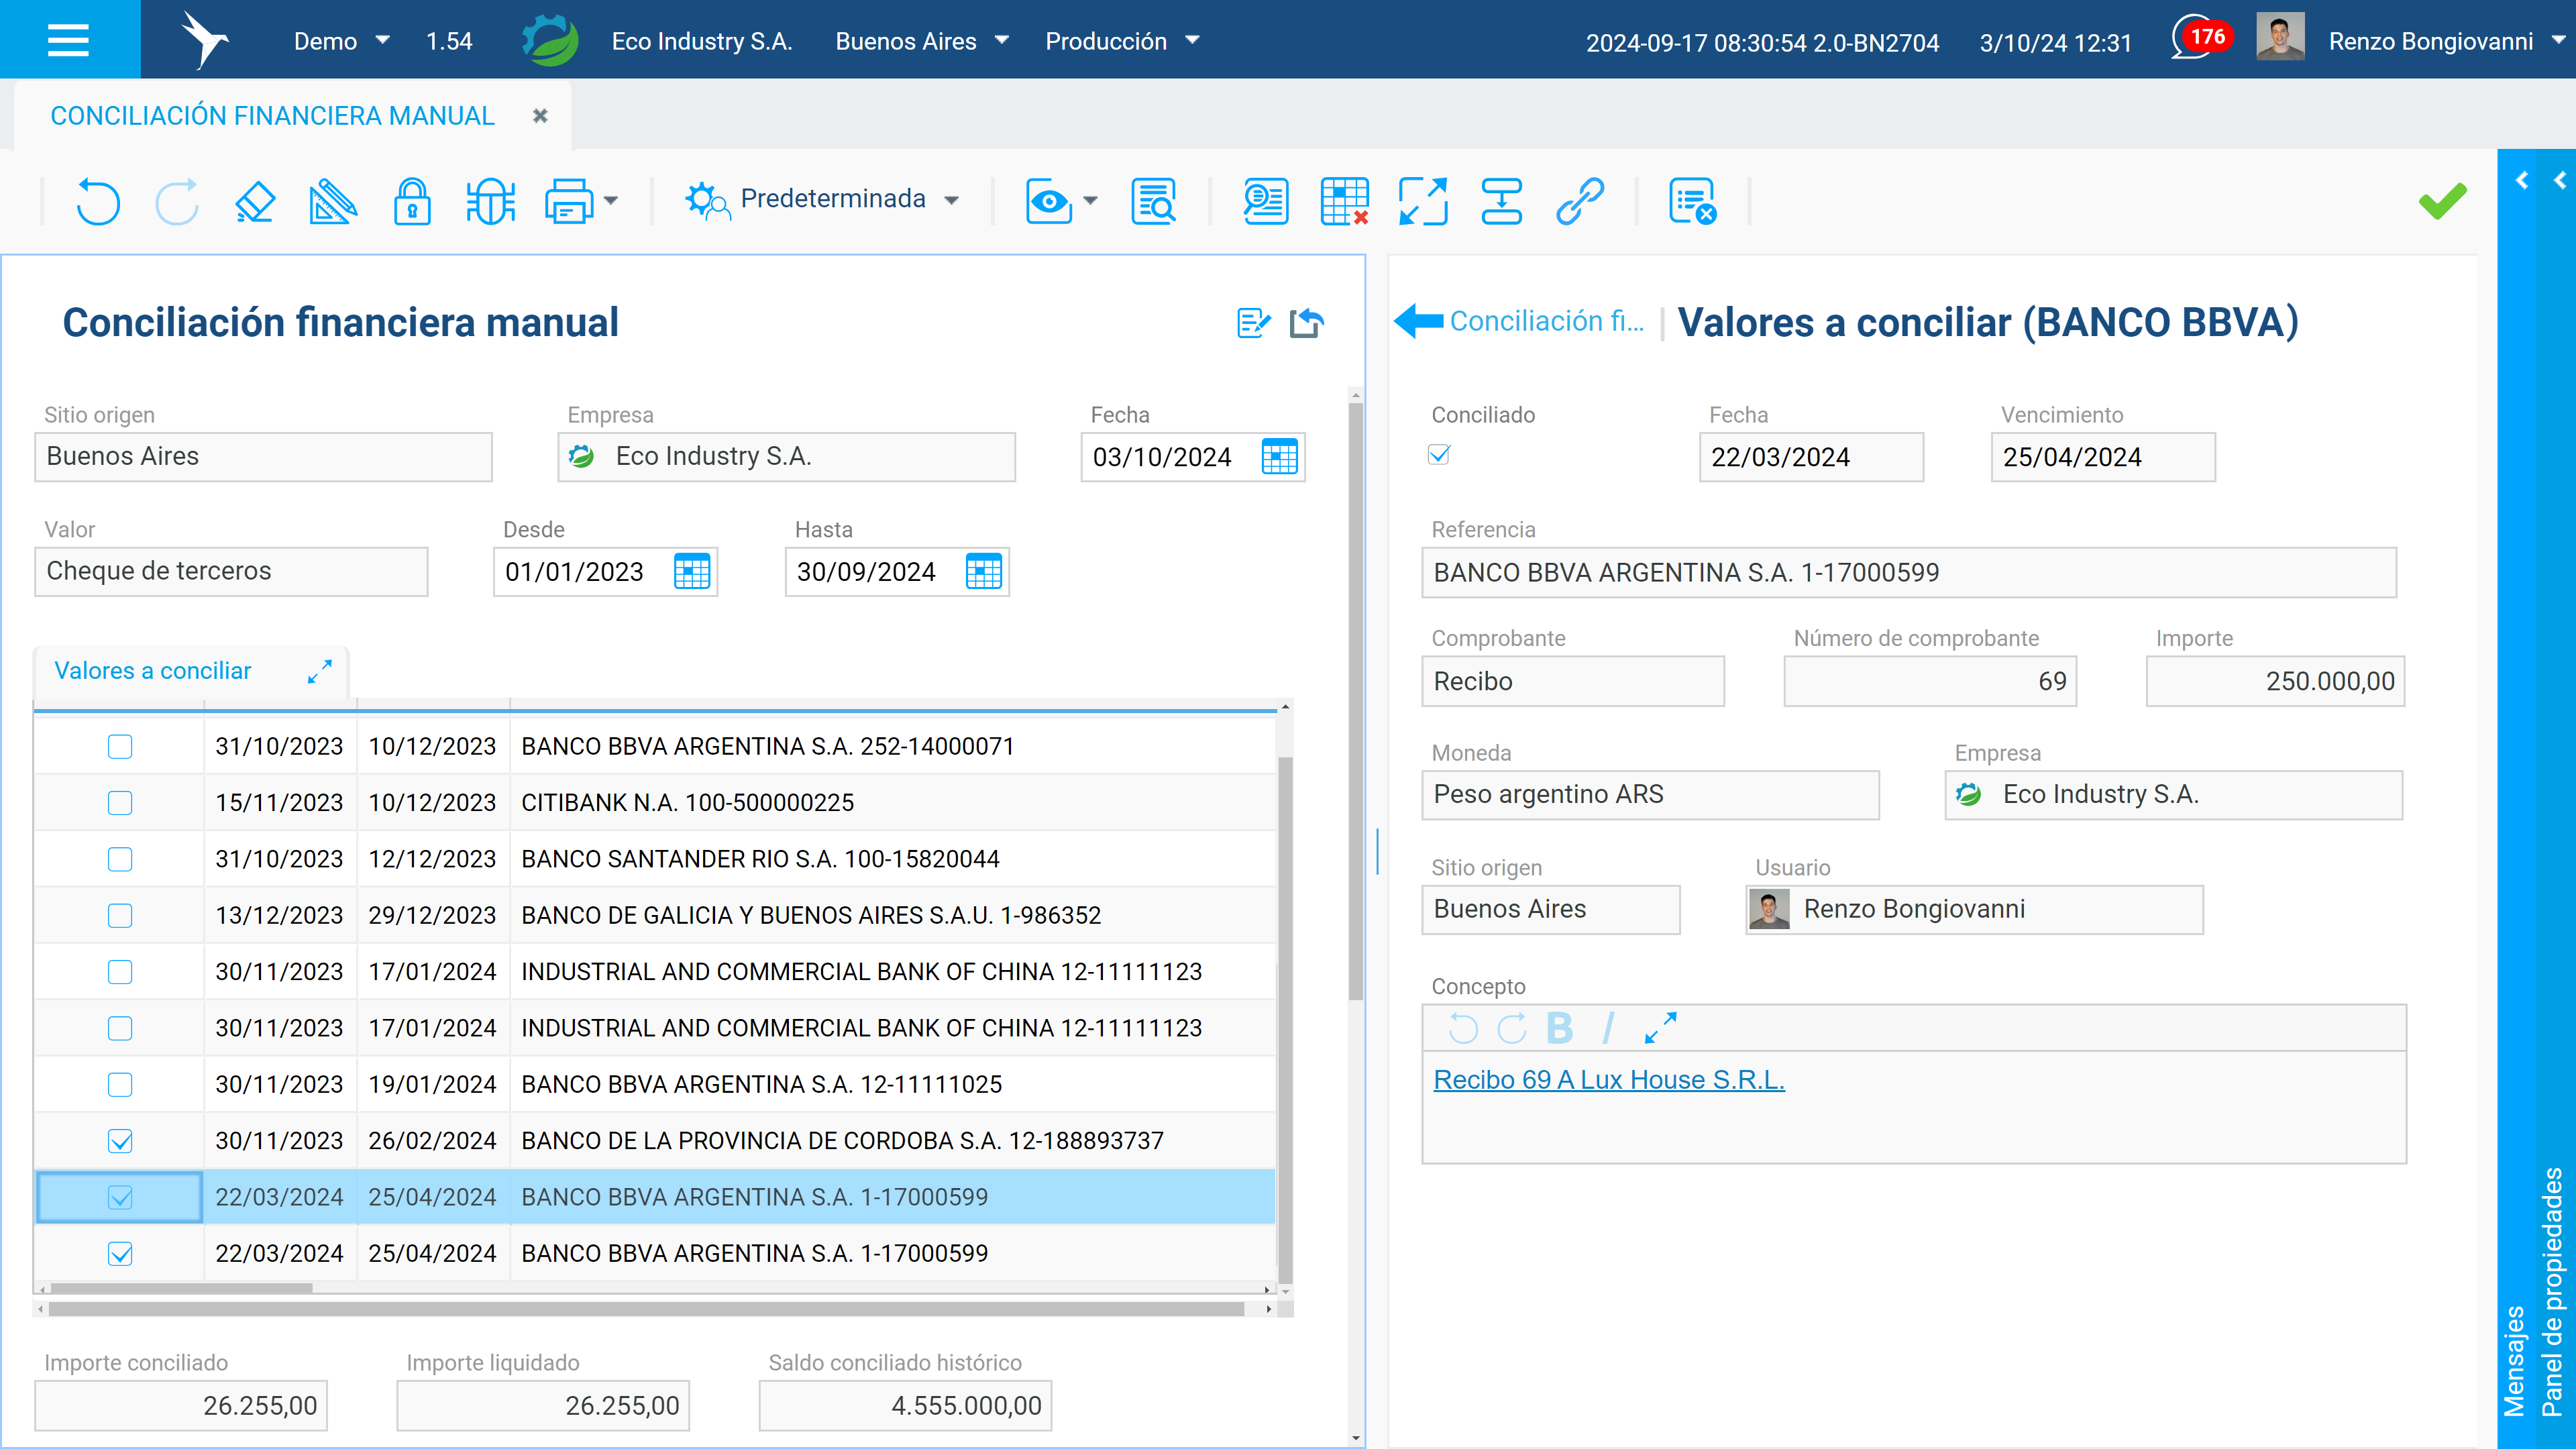Check the CITIBANK N.A. row checkbox

pos(120,803)
